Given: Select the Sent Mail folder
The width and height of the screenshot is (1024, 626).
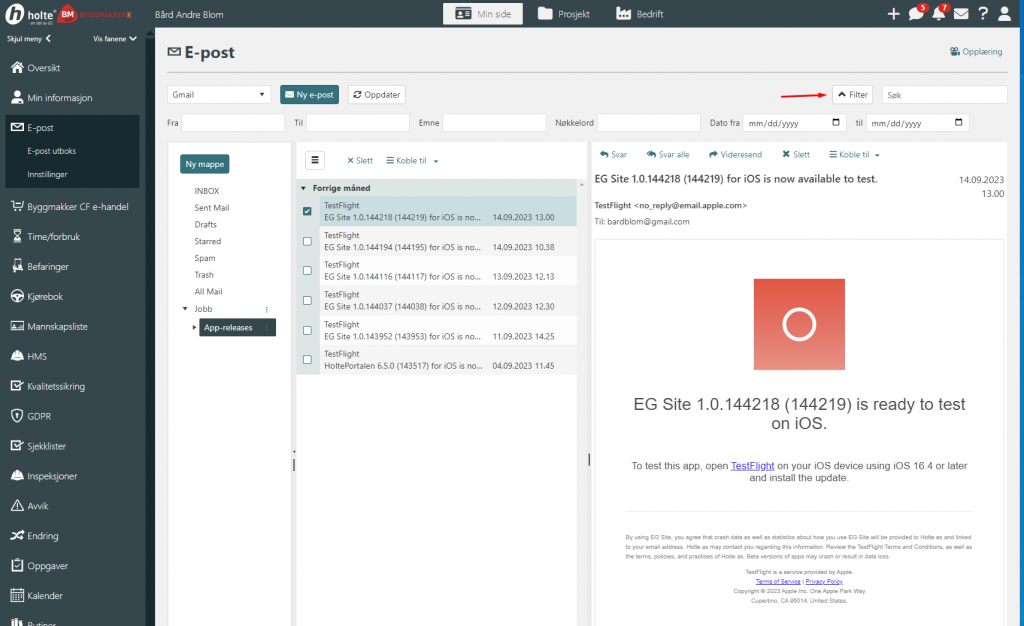Looking at the screenshot, I should coord(211,208).
